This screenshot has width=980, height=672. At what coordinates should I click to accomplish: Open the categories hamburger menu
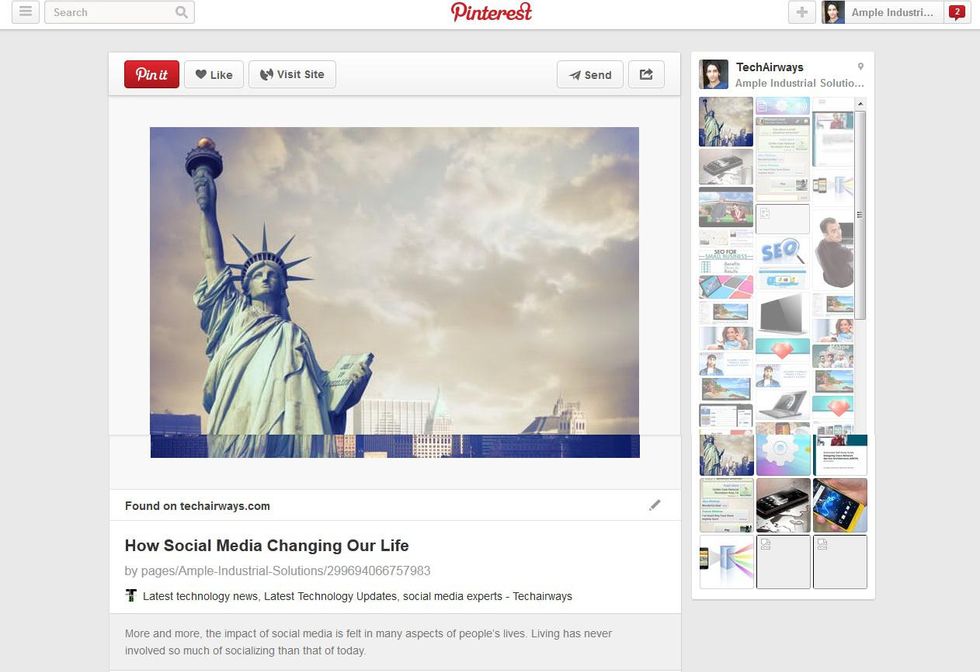click(25, 12)
